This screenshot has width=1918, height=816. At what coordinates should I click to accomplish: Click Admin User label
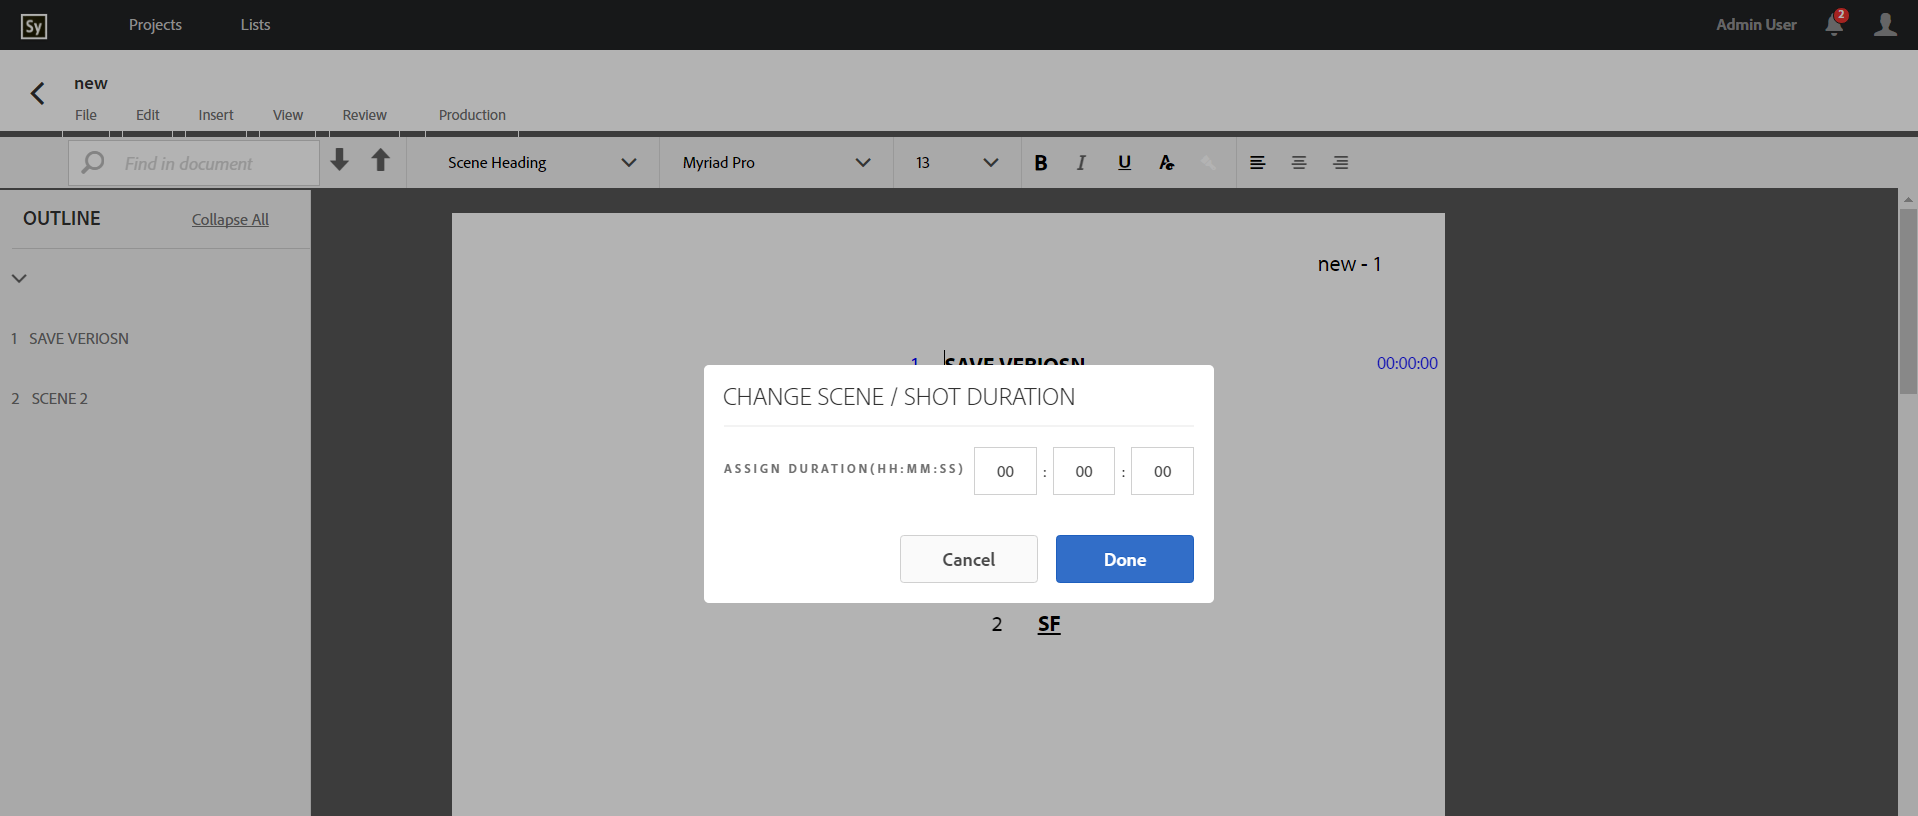tap(1756, 25)
